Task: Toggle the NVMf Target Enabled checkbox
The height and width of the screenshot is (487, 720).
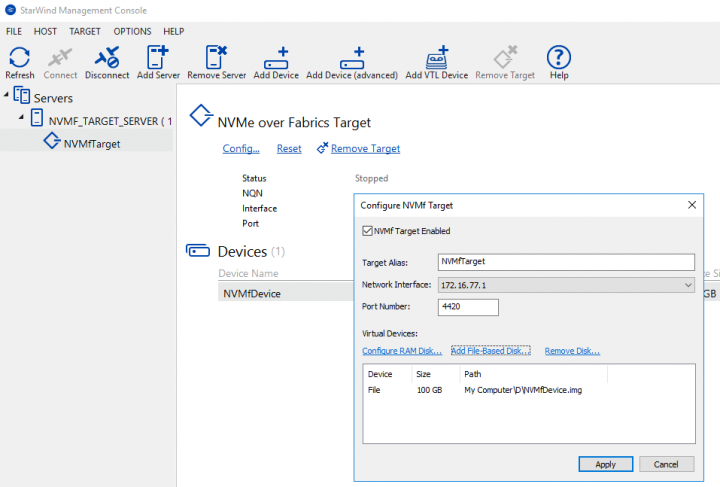Action: coord(367,231)
